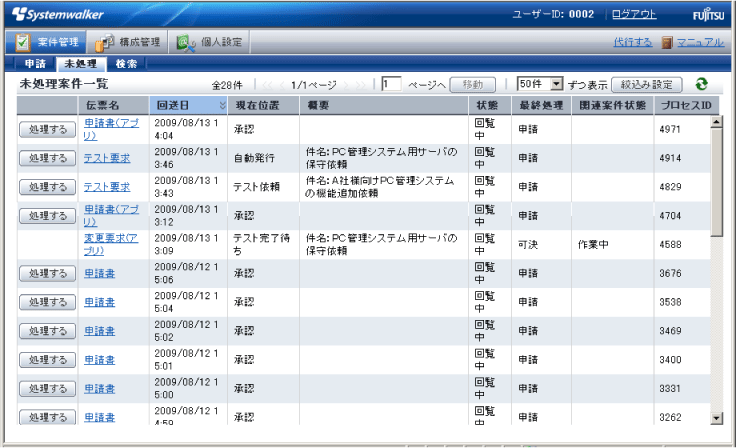Open 申請書 link in row 3538
The height and width of the screenshot is (448, 736).
[100, 302]
